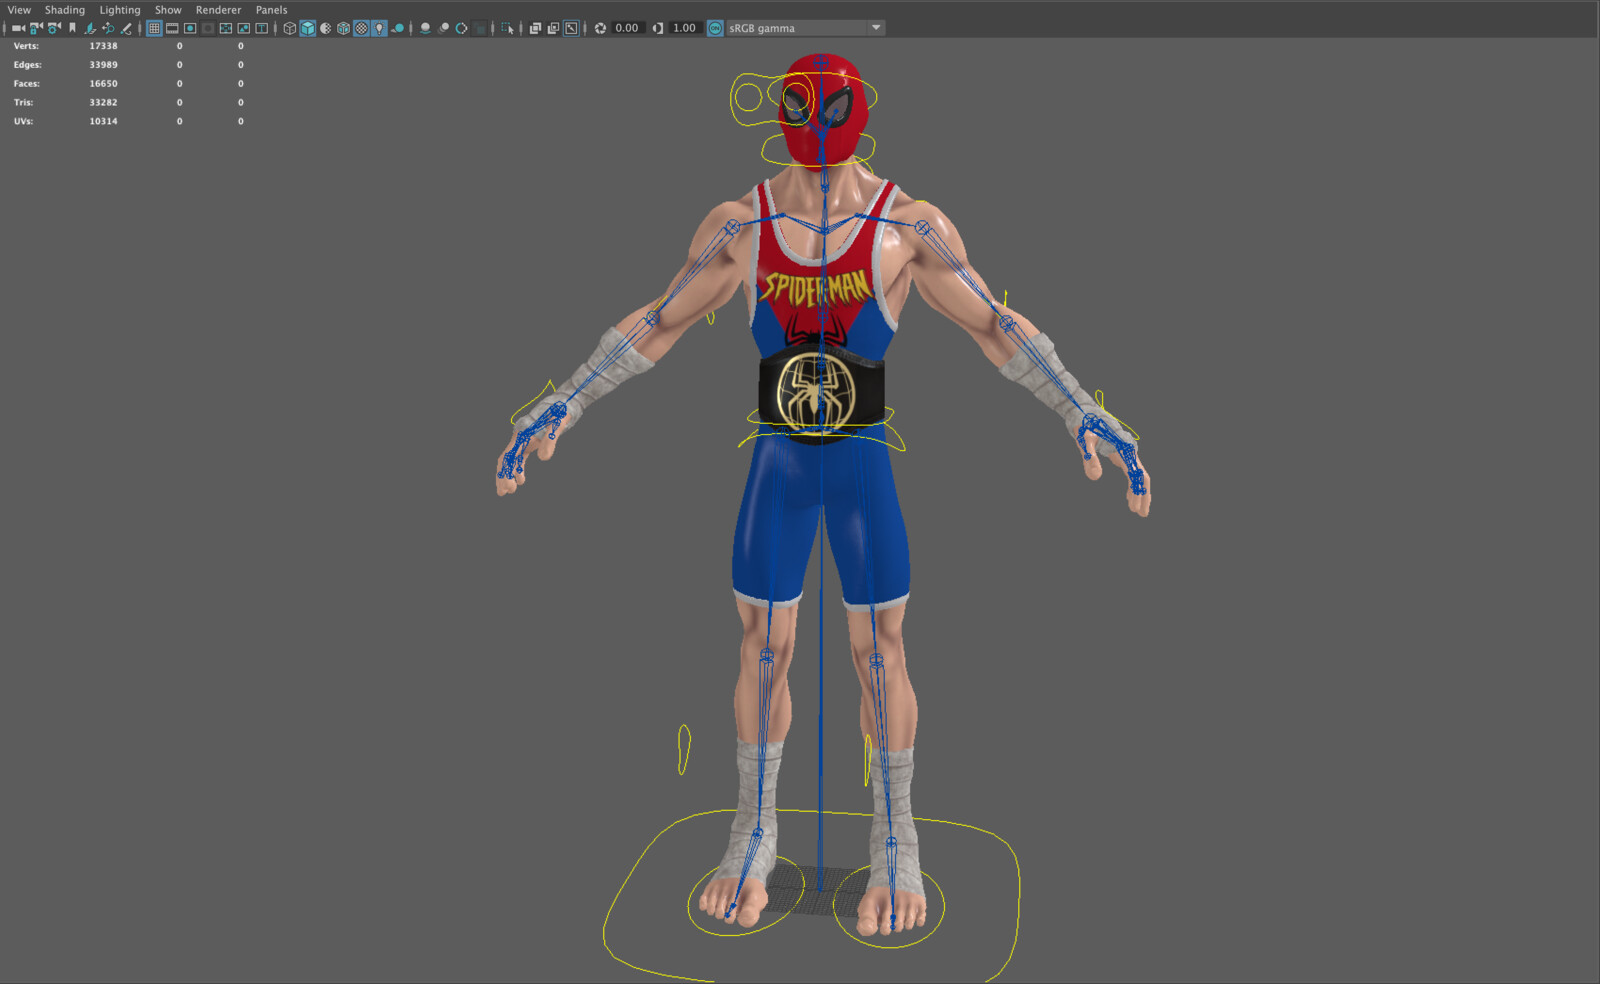
Task: Click the 'Verts:' HUD label
Action: (26, 46)
